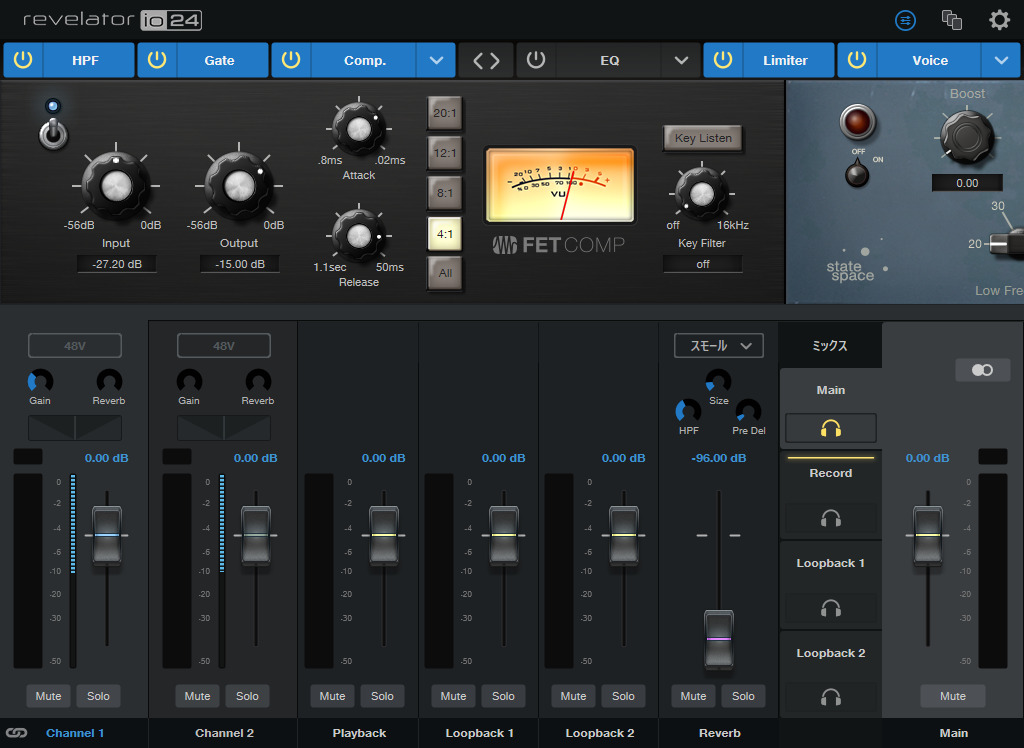Click the channel link chain icon
The width and height of the screenshot is (1024, 748).
click(x=17, y=733)
